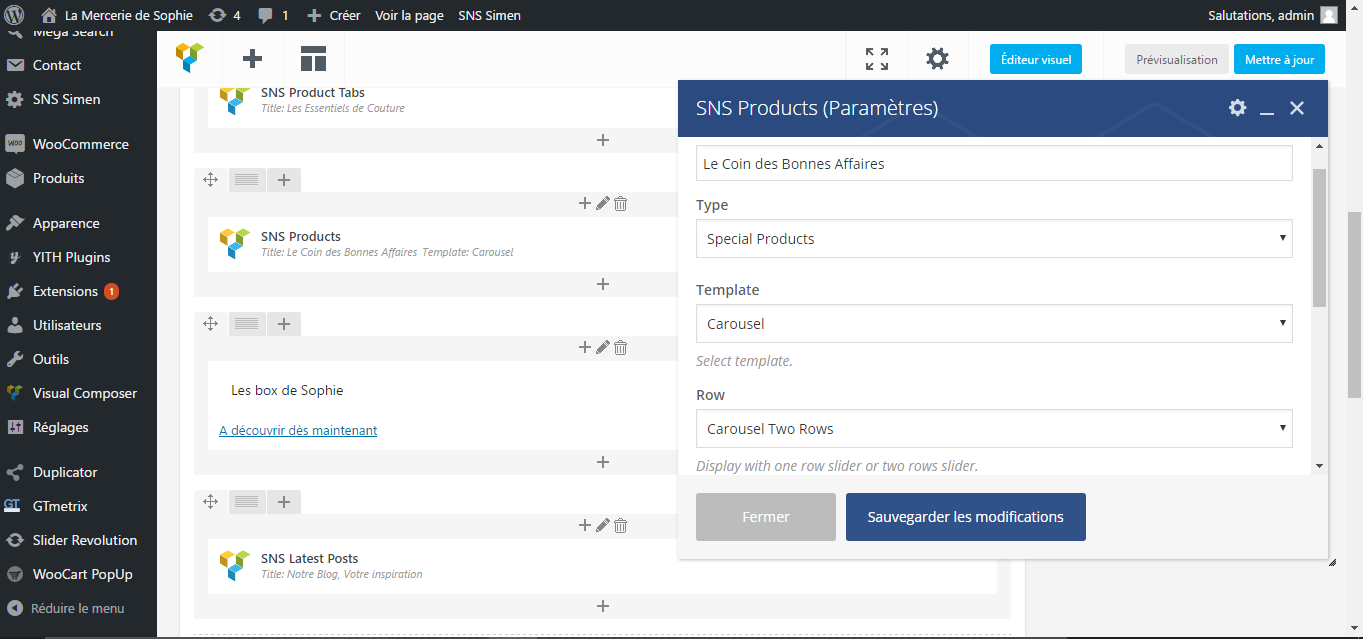
Task: Click the Mettre à jour button
Action: [1279, 59]
